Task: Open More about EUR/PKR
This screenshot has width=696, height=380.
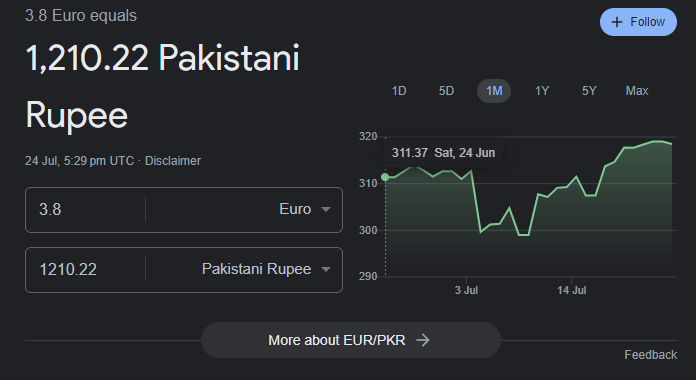Action: pyautogui.click(x=351, y=340)
